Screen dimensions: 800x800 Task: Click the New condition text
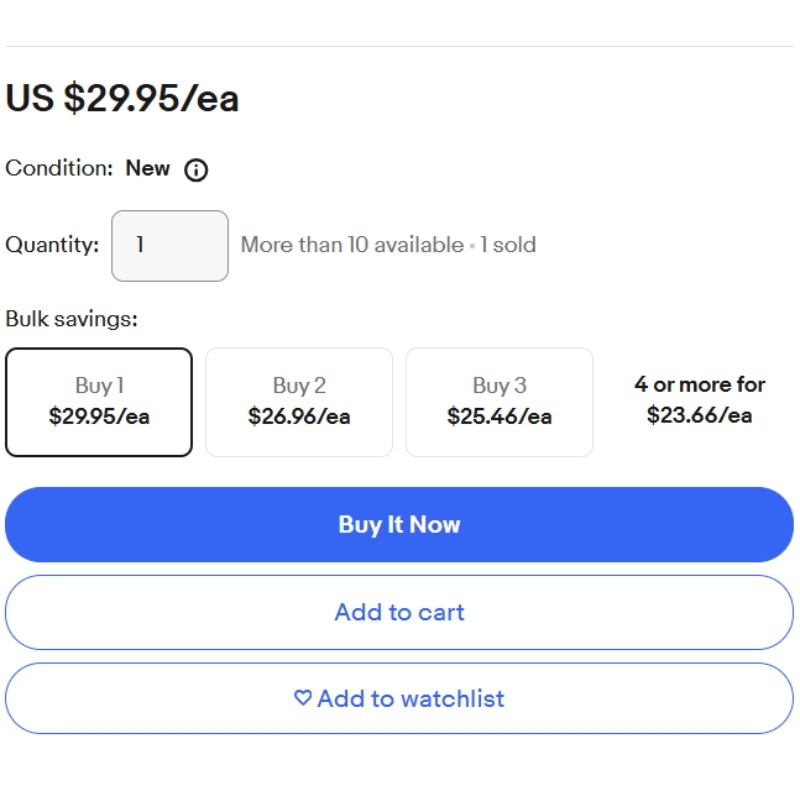(147, 168)
